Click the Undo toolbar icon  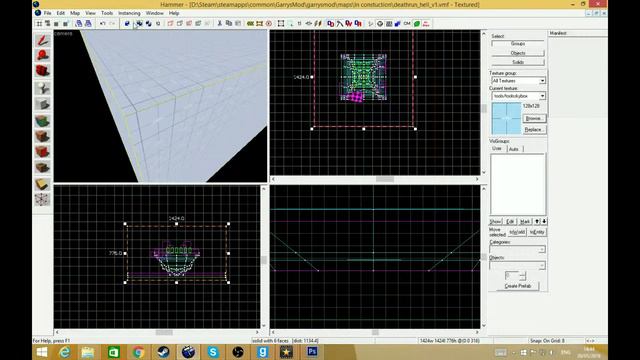(x=103, y=24)
